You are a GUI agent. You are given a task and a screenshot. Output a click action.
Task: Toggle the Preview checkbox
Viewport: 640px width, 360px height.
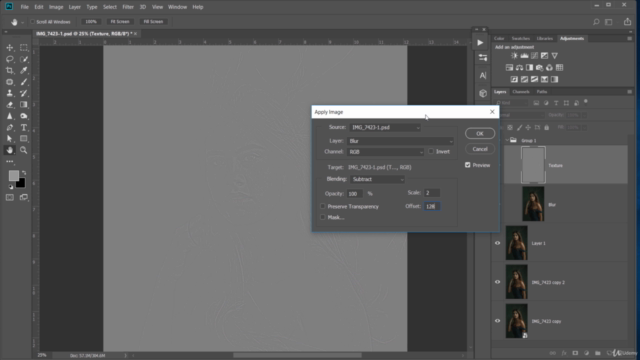[x=467, y=165]
